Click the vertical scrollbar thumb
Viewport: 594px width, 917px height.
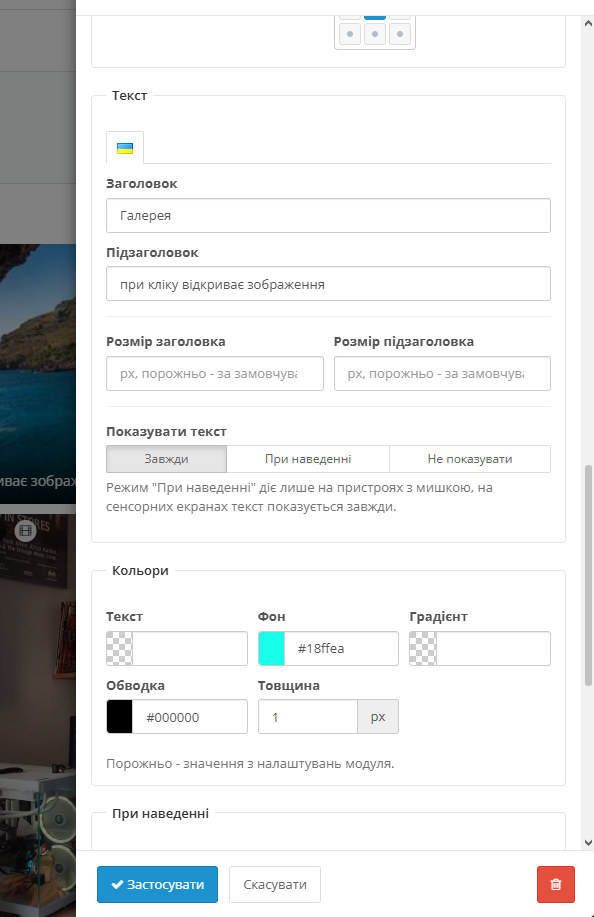pos(588,575)
